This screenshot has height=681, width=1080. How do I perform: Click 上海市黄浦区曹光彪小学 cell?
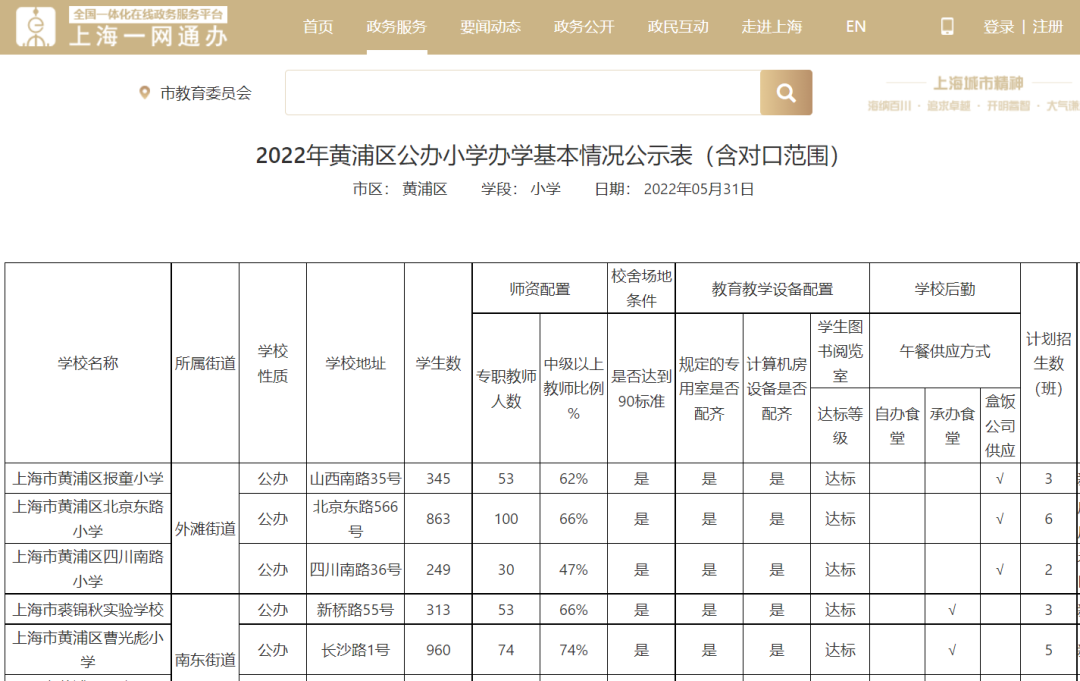(x=87, y=649)
